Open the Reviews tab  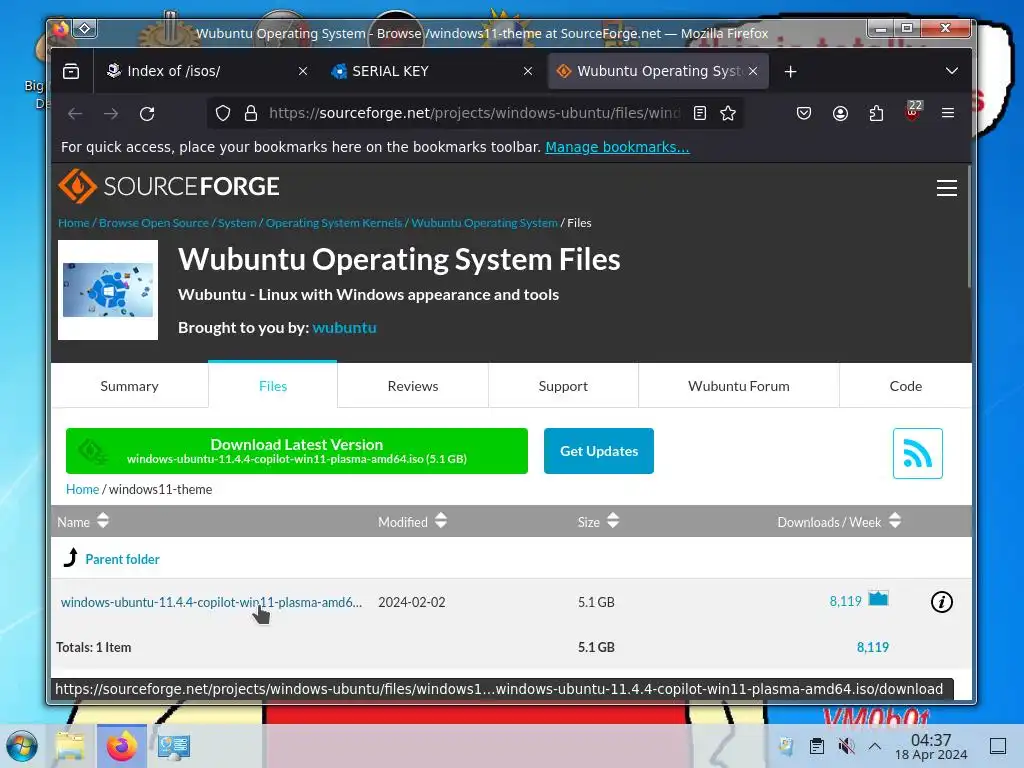click(x=413, y=386)
